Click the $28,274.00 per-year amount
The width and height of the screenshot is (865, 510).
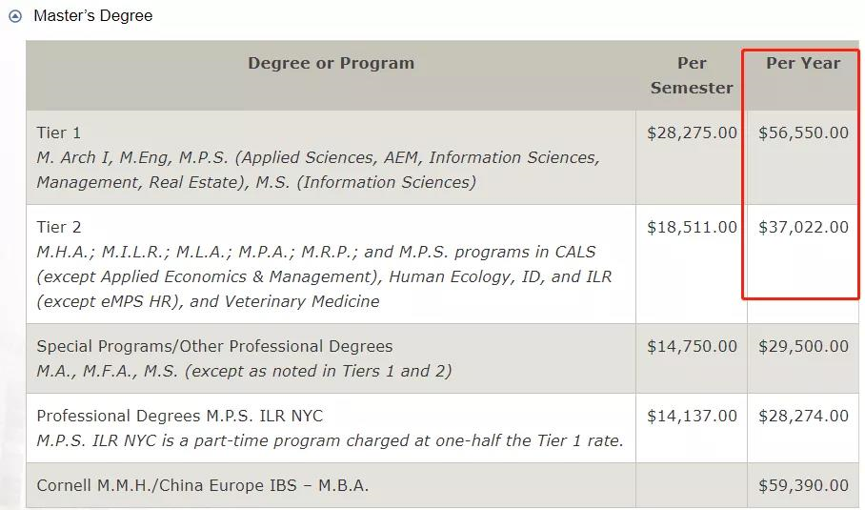click(803, 416)
